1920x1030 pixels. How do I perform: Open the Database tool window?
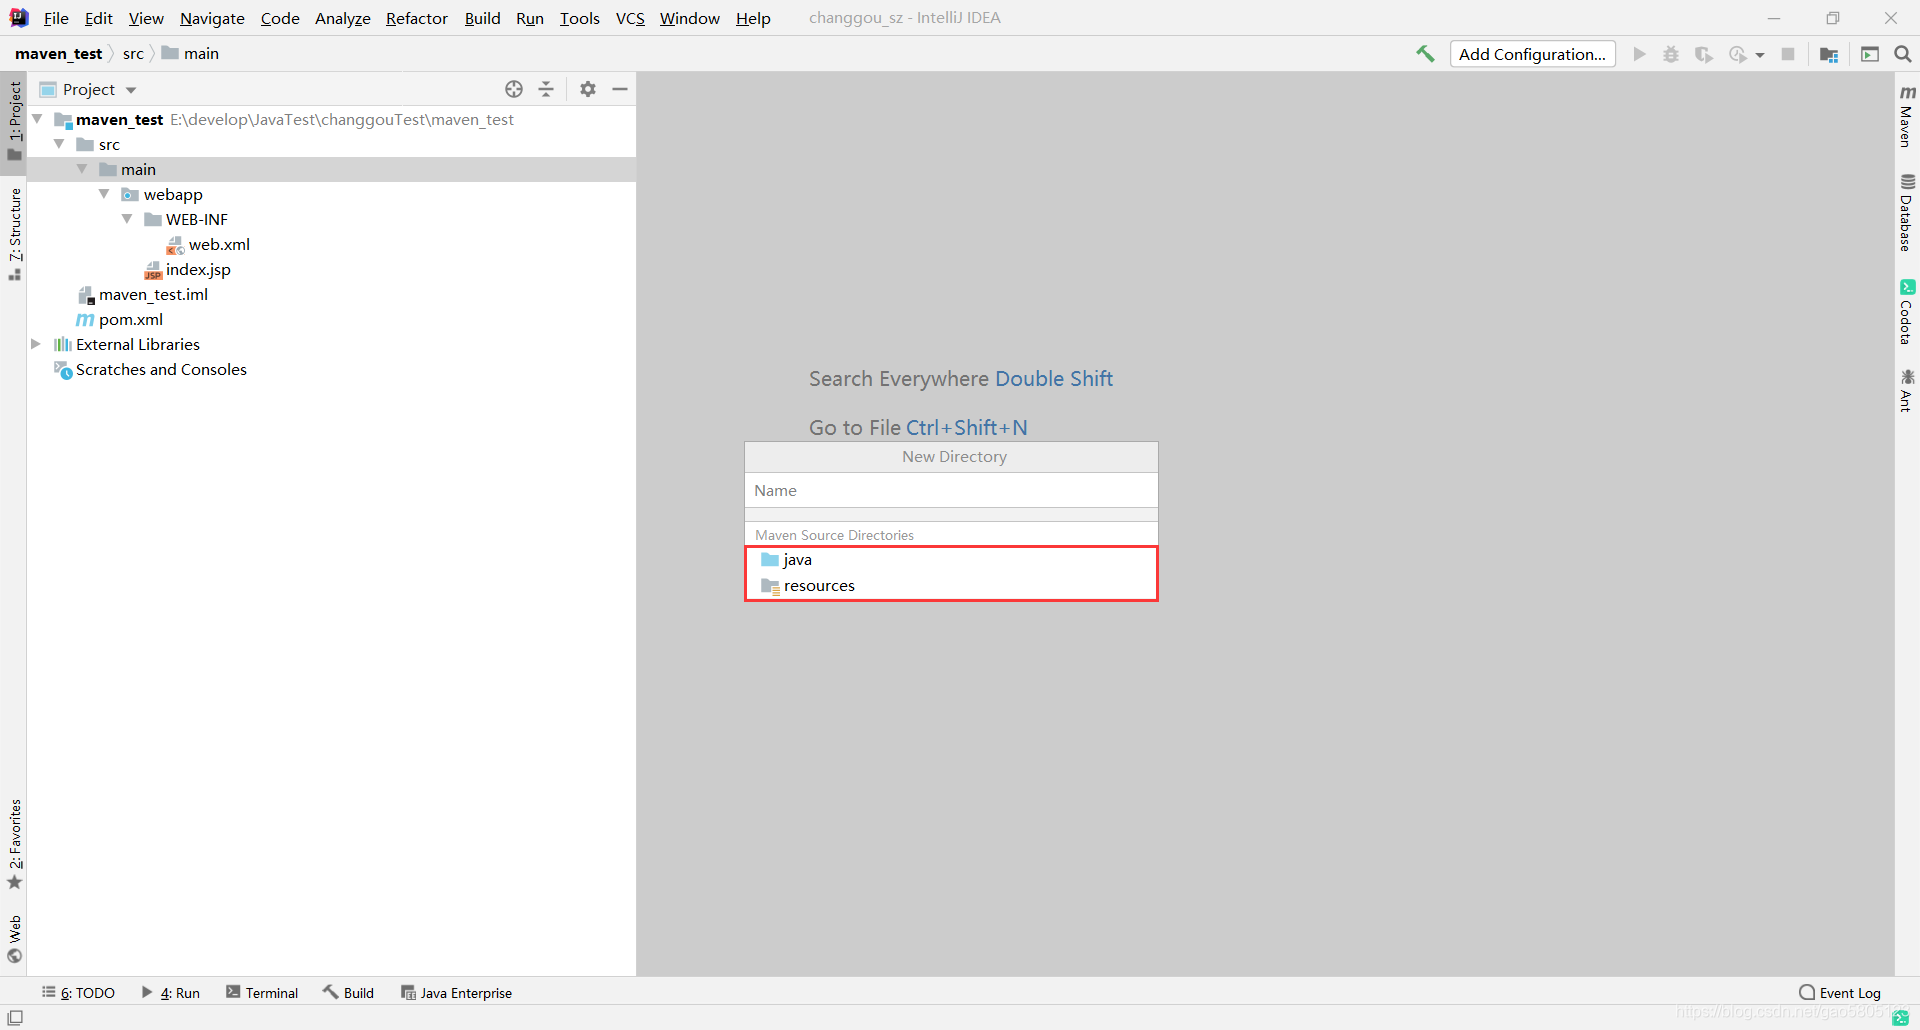pos(1907,213)
